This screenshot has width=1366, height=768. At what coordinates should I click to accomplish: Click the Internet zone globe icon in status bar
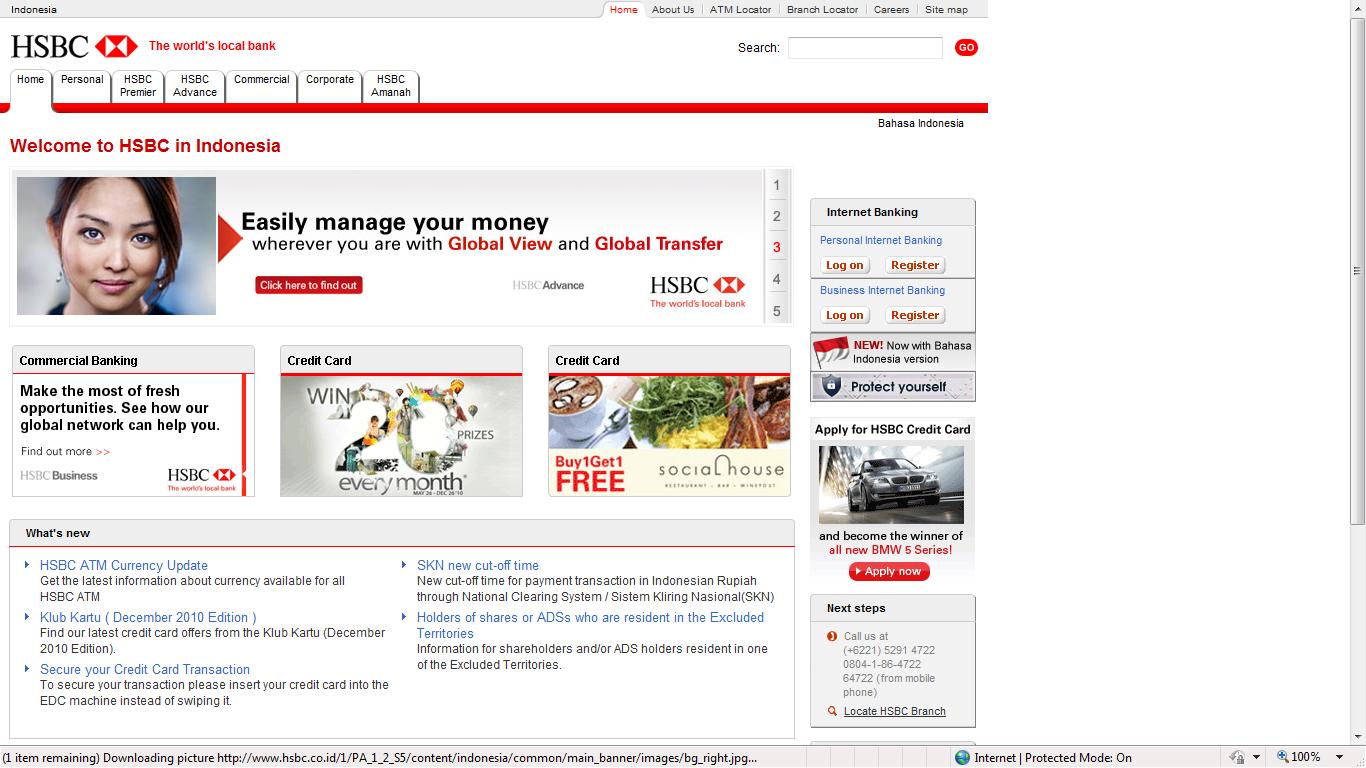pyautogui.click(x=961, y=756)
